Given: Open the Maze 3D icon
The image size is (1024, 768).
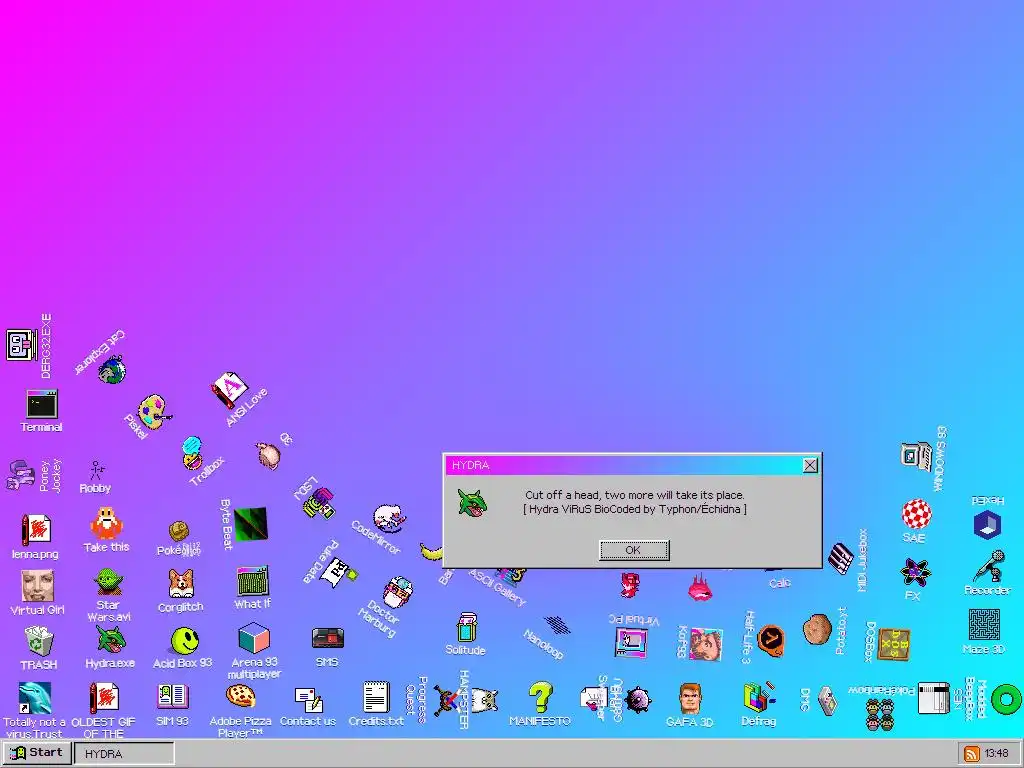Looking at the screenshot, I should click(984, 625).
